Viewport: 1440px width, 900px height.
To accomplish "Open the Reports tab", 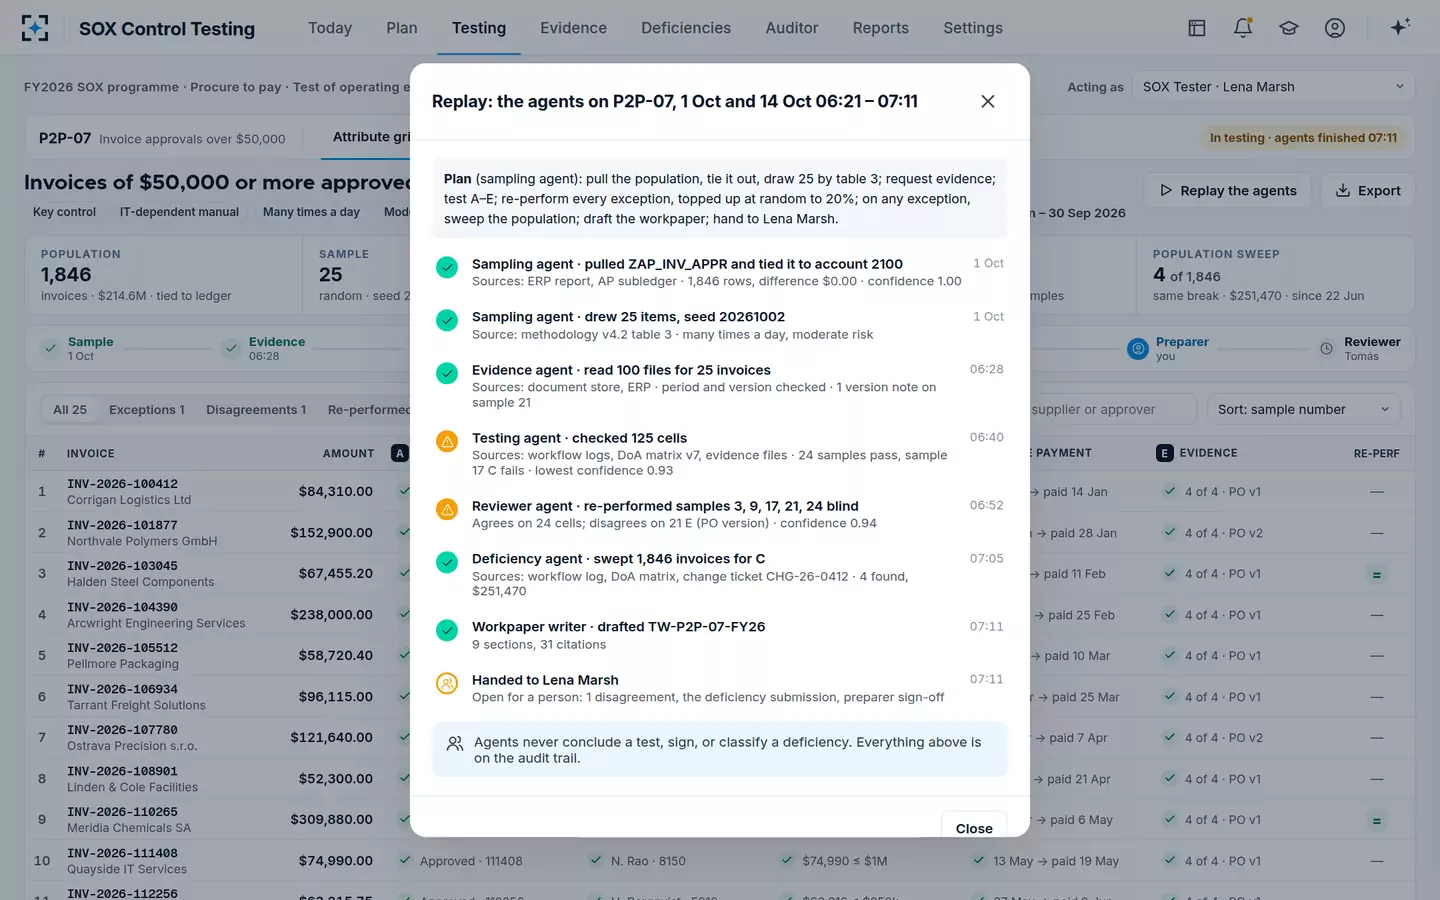I will pyautogui.click(x=881, y=28).
